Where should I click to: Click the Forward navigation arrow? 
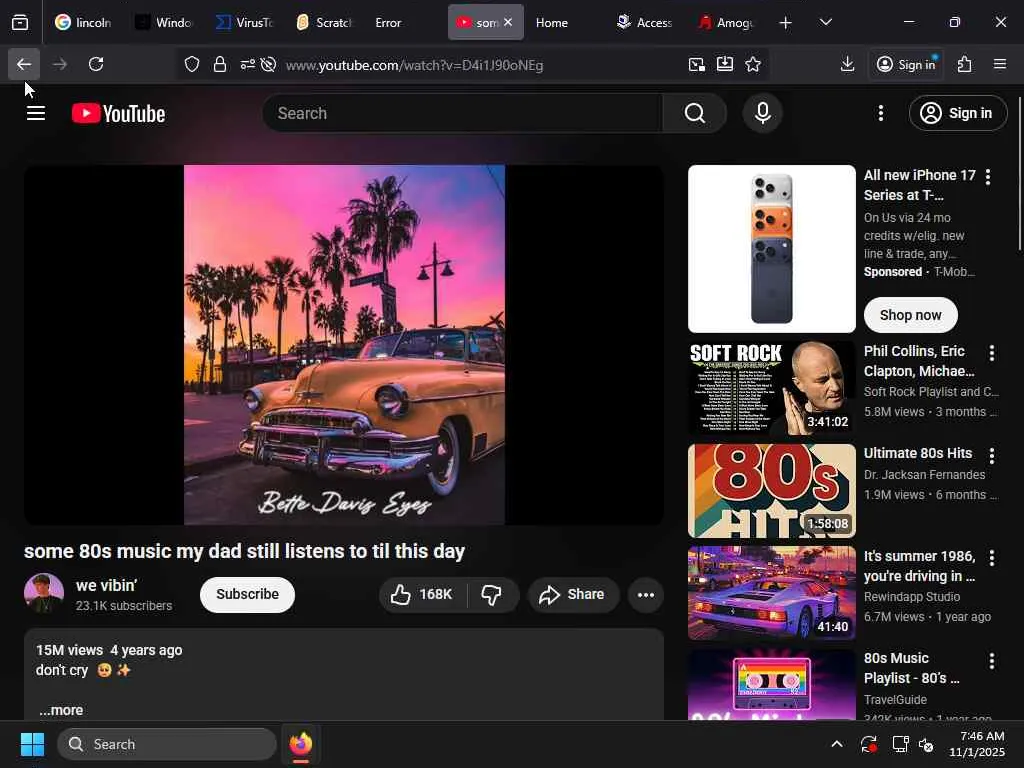60,64
